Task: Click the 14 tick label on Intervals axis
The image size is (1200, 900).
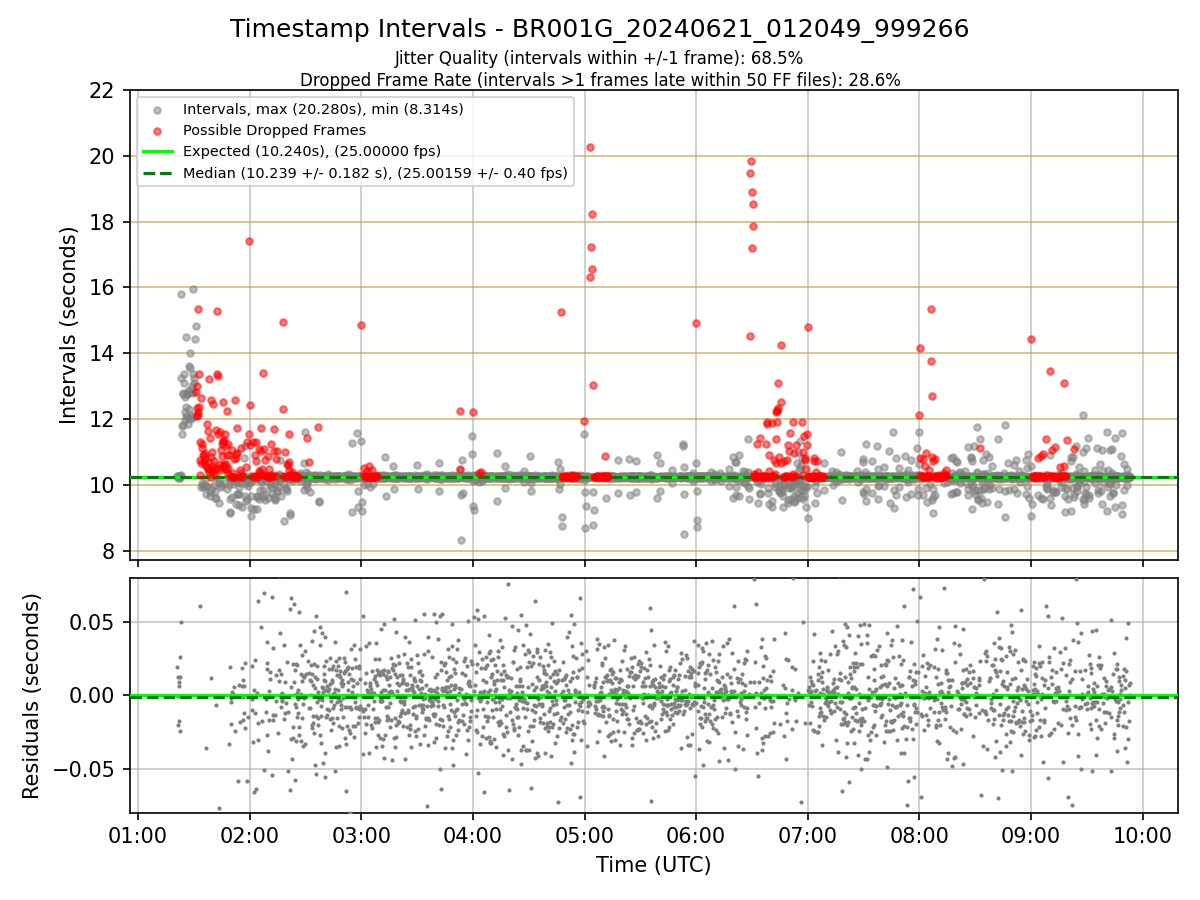Action: tap(104, 354)
